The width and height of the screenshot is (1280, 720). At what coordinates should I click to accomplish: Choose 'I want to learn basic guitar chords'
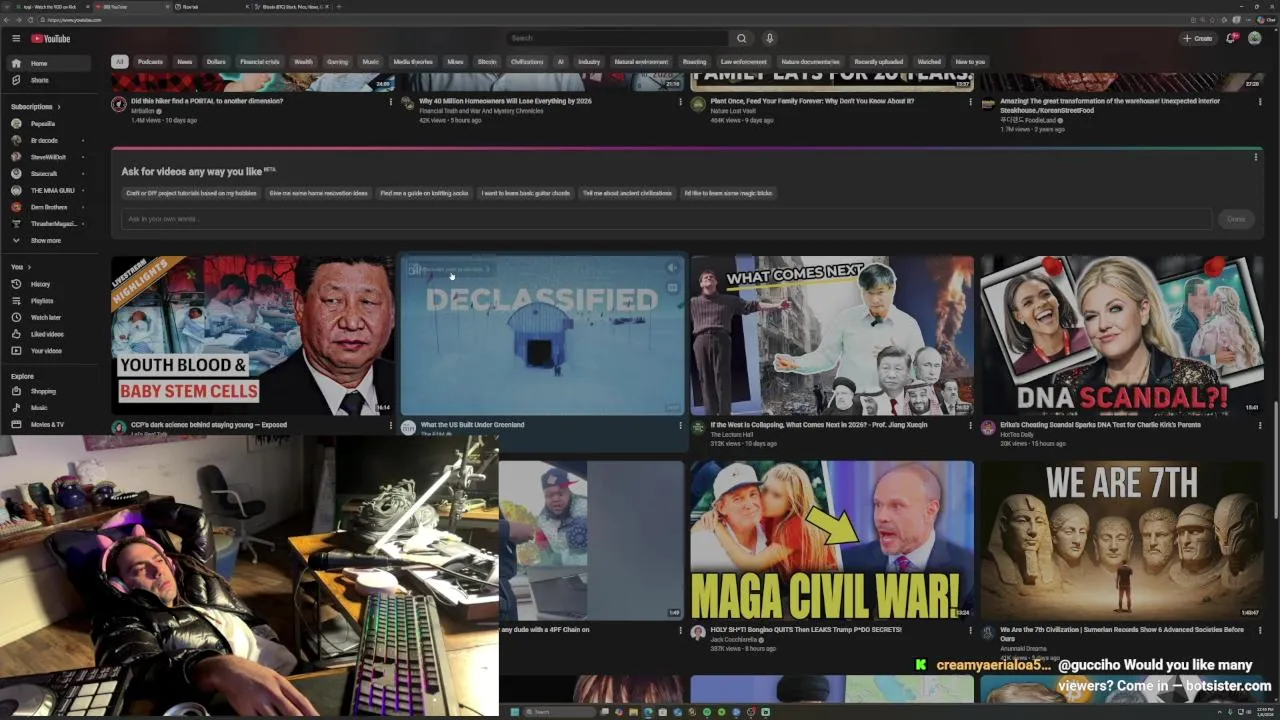tap(526, 193)
